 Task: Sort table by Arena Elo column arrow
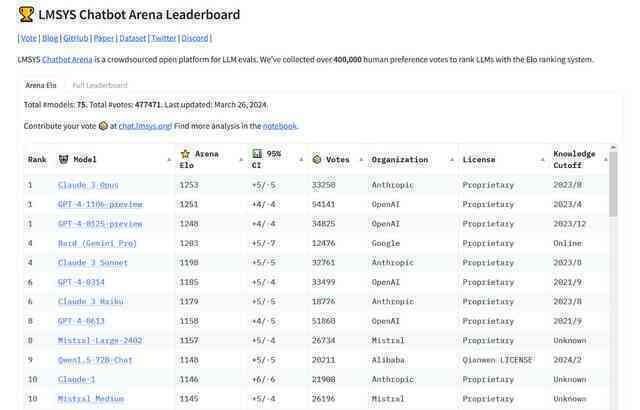click(241, 160)
